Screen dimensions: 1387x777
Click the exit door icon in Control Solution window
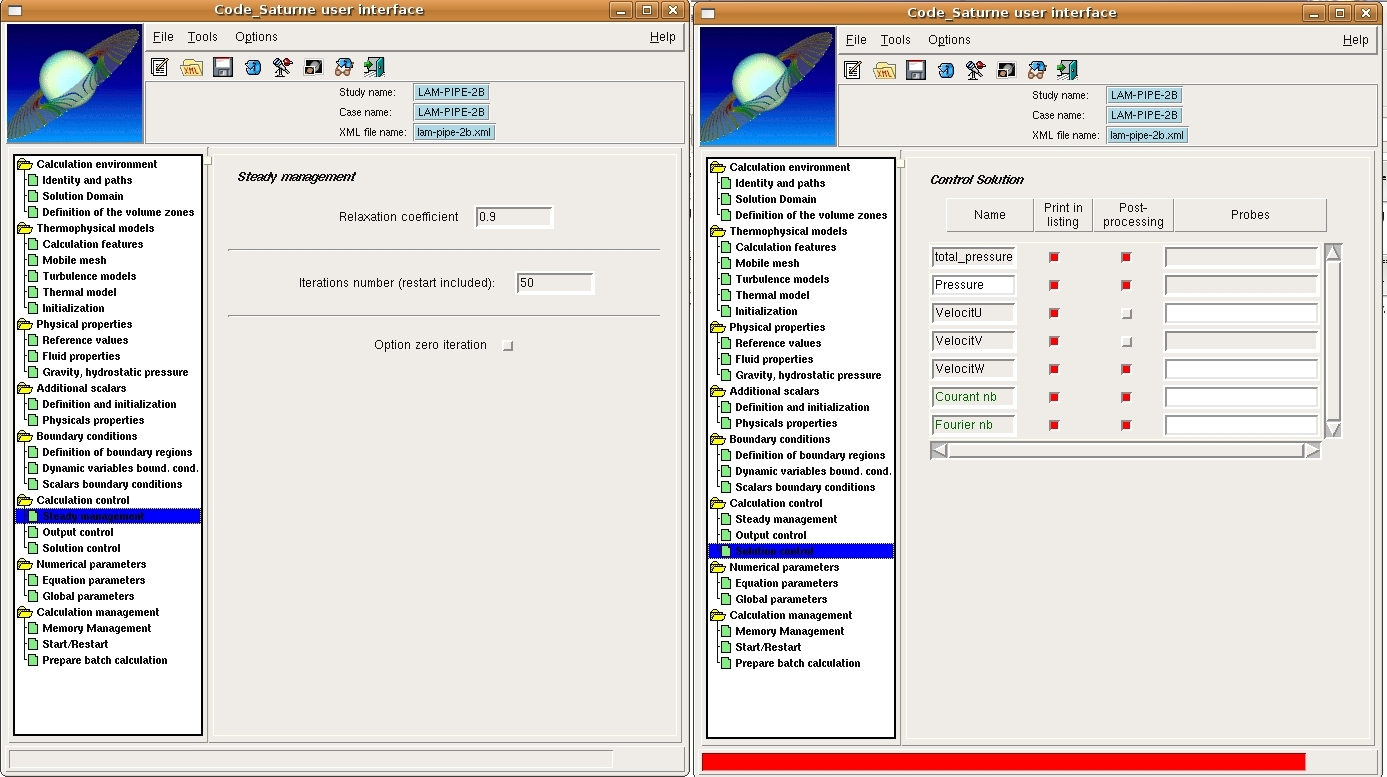(x=1067, y=70)
